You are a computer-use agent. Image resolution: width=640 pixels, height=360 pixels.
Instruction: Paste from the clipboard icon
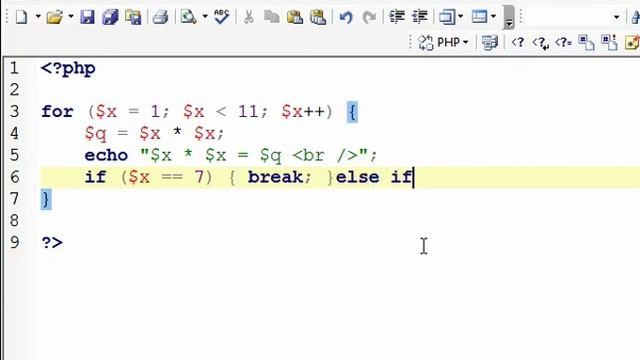coord(295,17)
